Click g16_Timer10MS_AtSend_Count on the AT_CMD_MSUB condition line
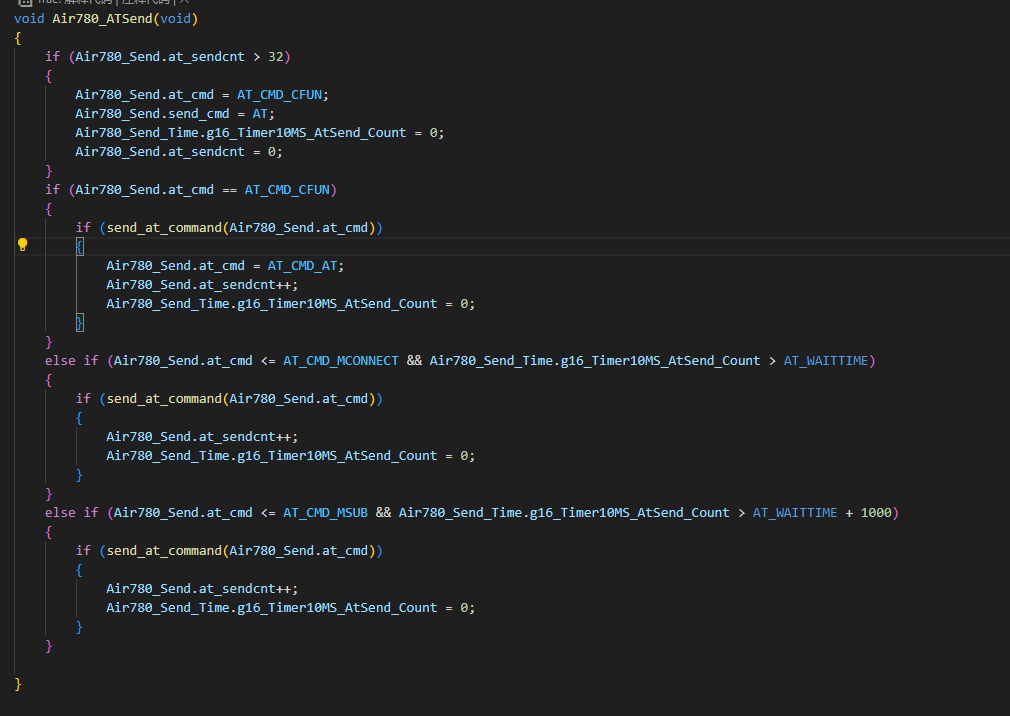 [x=629, y=513]
